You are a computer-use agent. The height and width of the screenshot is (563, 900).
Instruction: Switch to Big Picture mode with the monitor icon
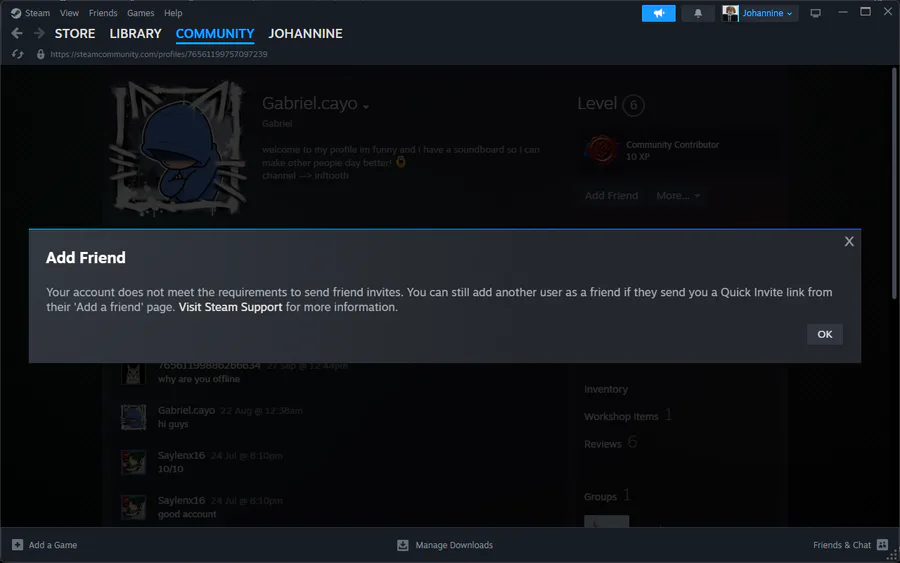pyautogui.click(x=815, y=13)
